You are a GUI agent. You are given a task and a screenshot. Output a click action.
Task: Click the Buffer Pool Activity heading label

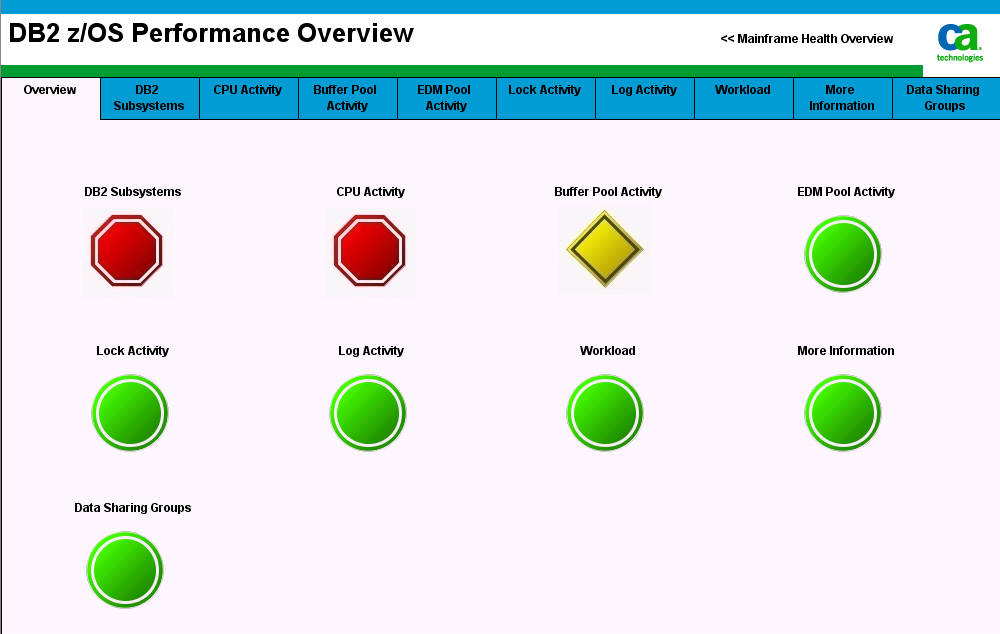608,192
